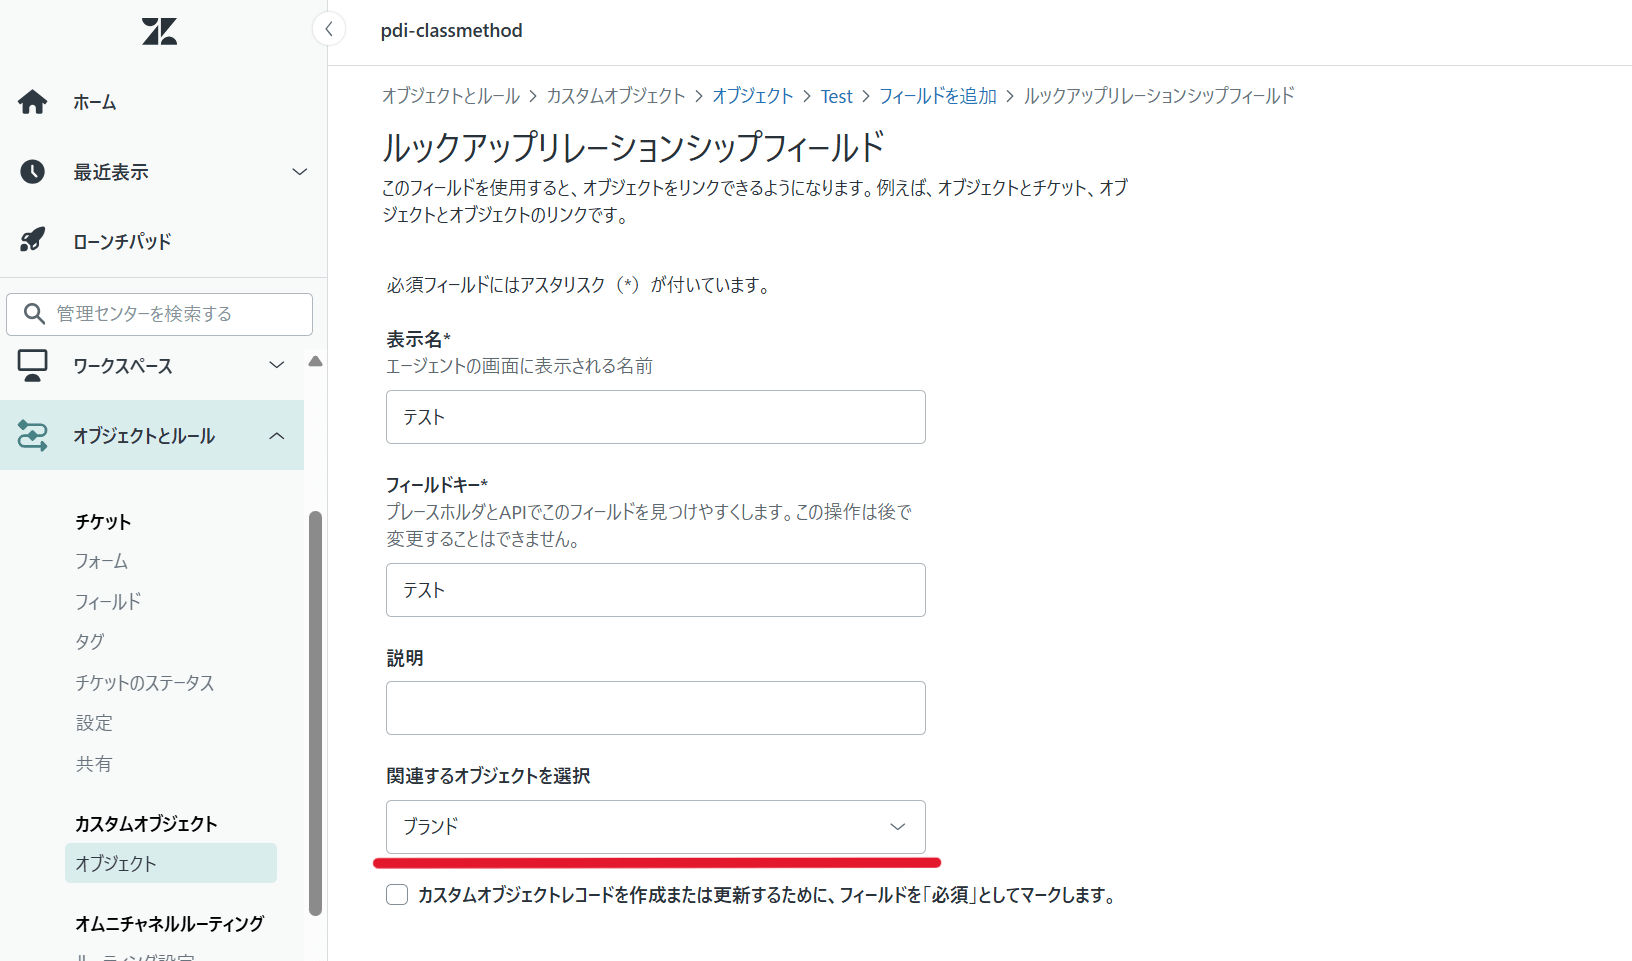Open the Test breadcrumb link
This screenshot has height=961, width=1632.
(837, 95)
